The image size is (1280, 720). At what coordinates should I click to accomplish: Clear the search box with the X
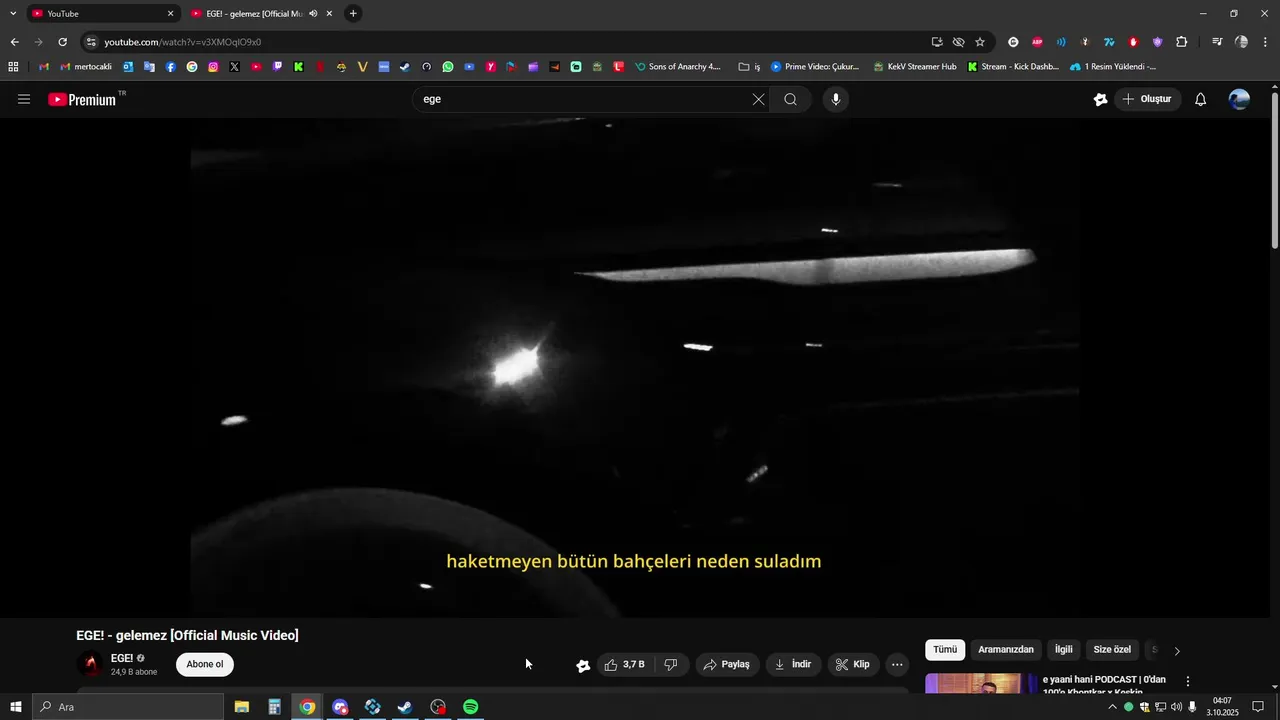758,99
